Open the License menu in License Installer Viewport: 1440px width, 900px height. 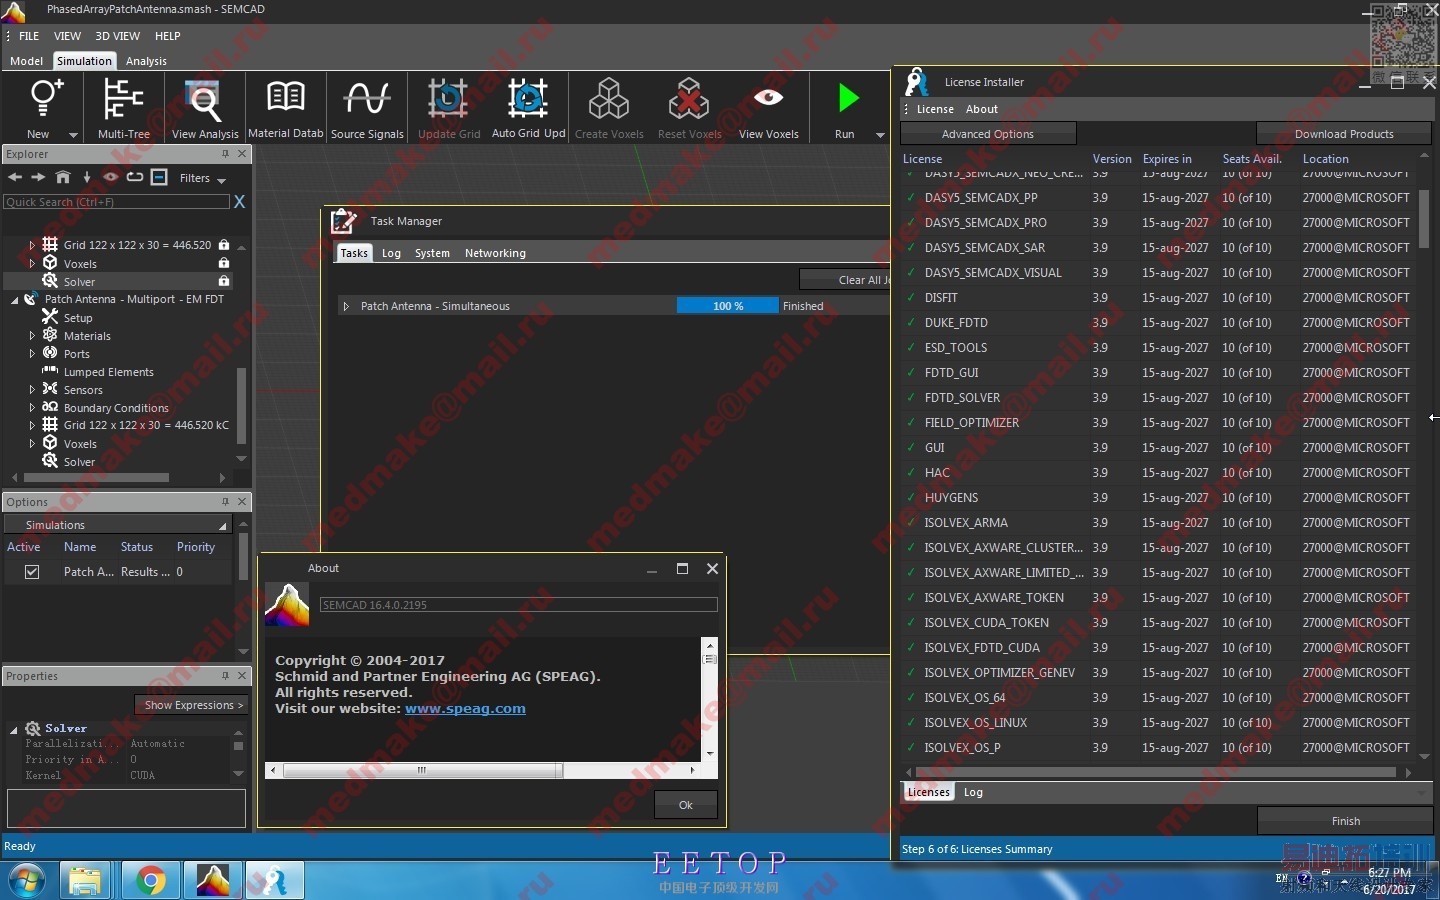coord(935,109)
